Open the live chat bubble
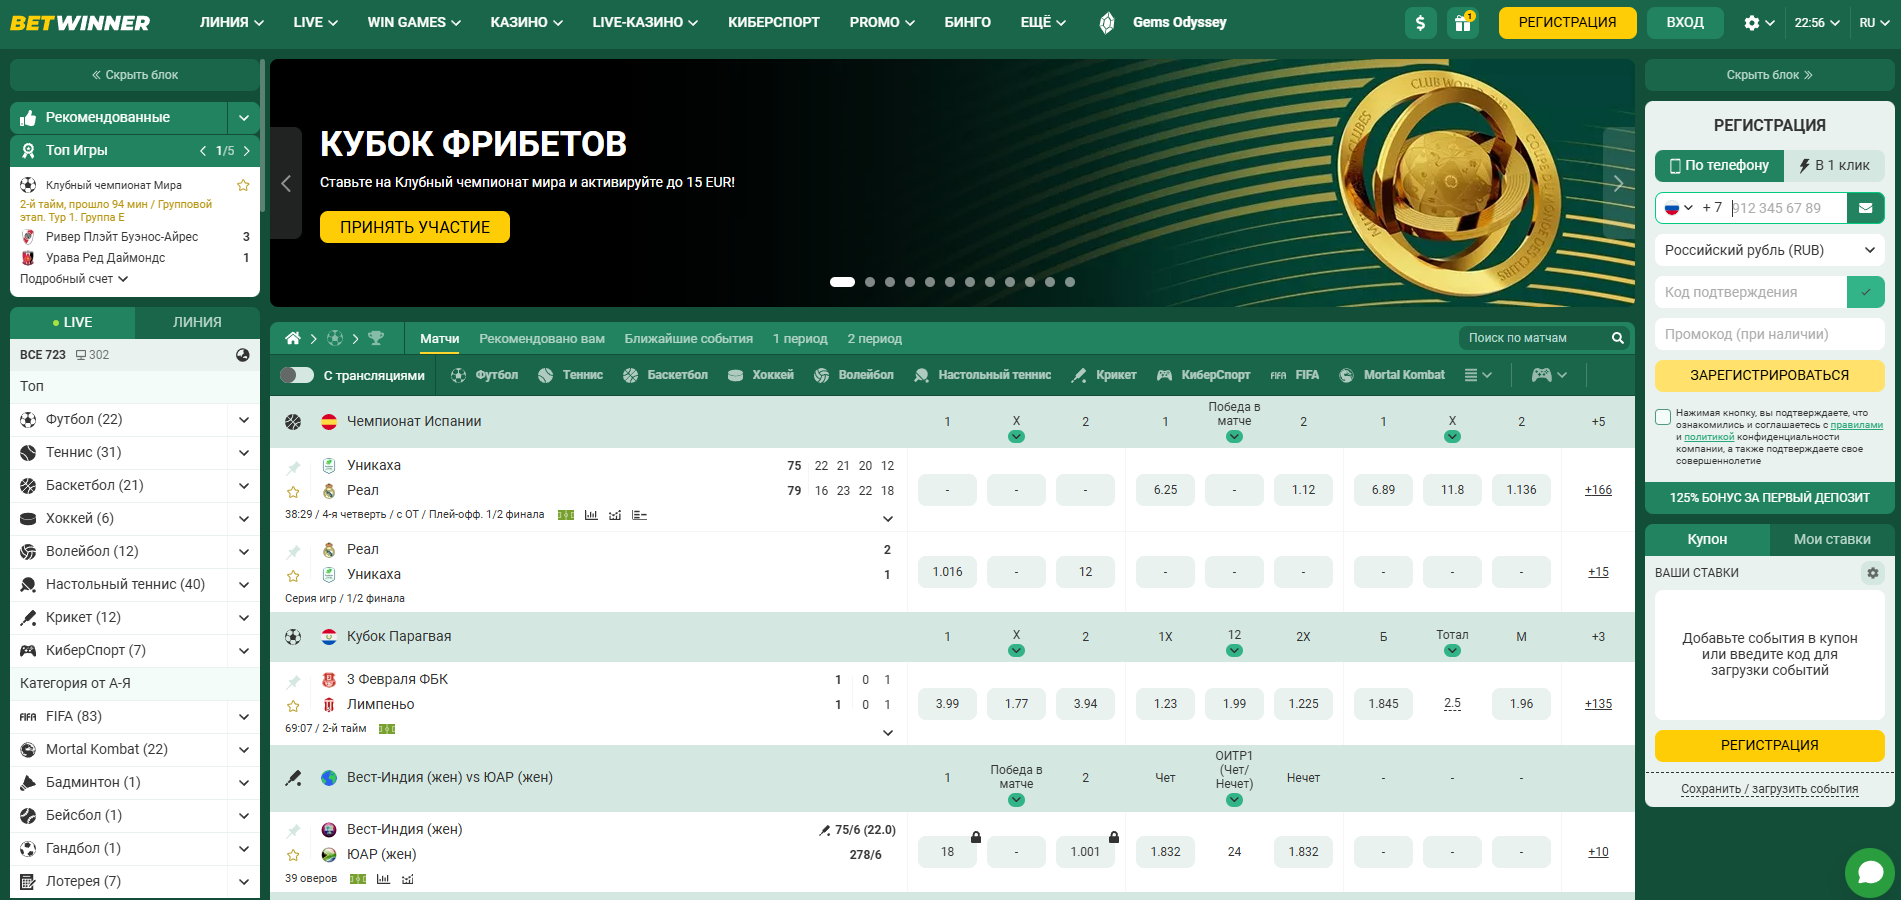 [x=1870, y=873]
